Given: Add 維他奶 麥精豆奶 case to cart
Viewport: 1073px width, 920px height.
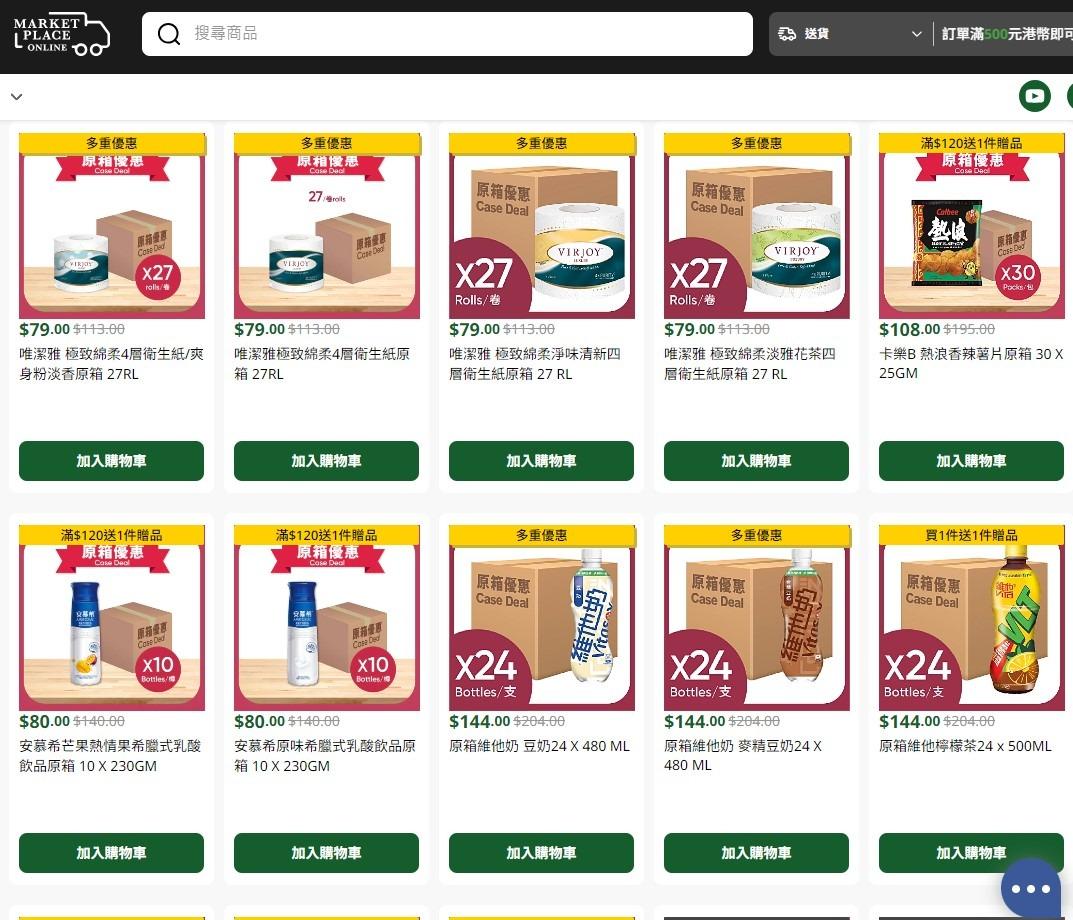Looking at the screenshot, I should click(756, 853).
